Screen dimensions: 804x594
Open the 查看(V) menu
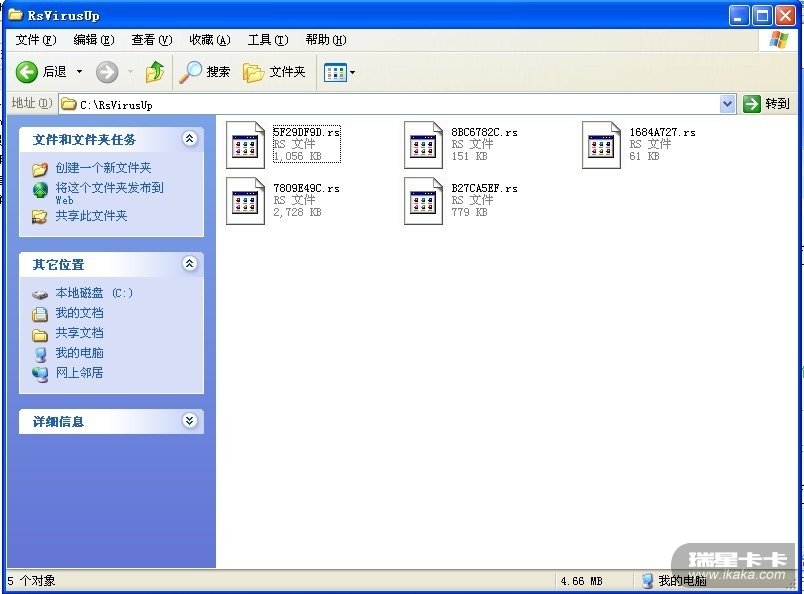(151, 39)
